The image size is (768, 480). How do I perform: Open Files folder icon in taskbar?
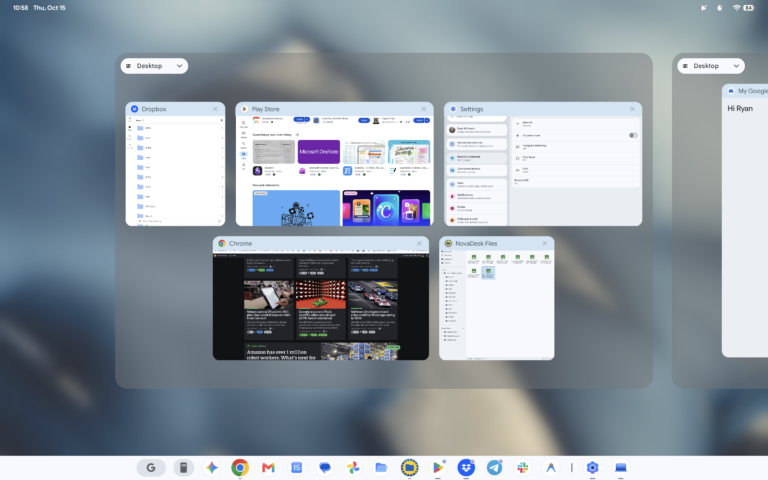tap(381, 468)
